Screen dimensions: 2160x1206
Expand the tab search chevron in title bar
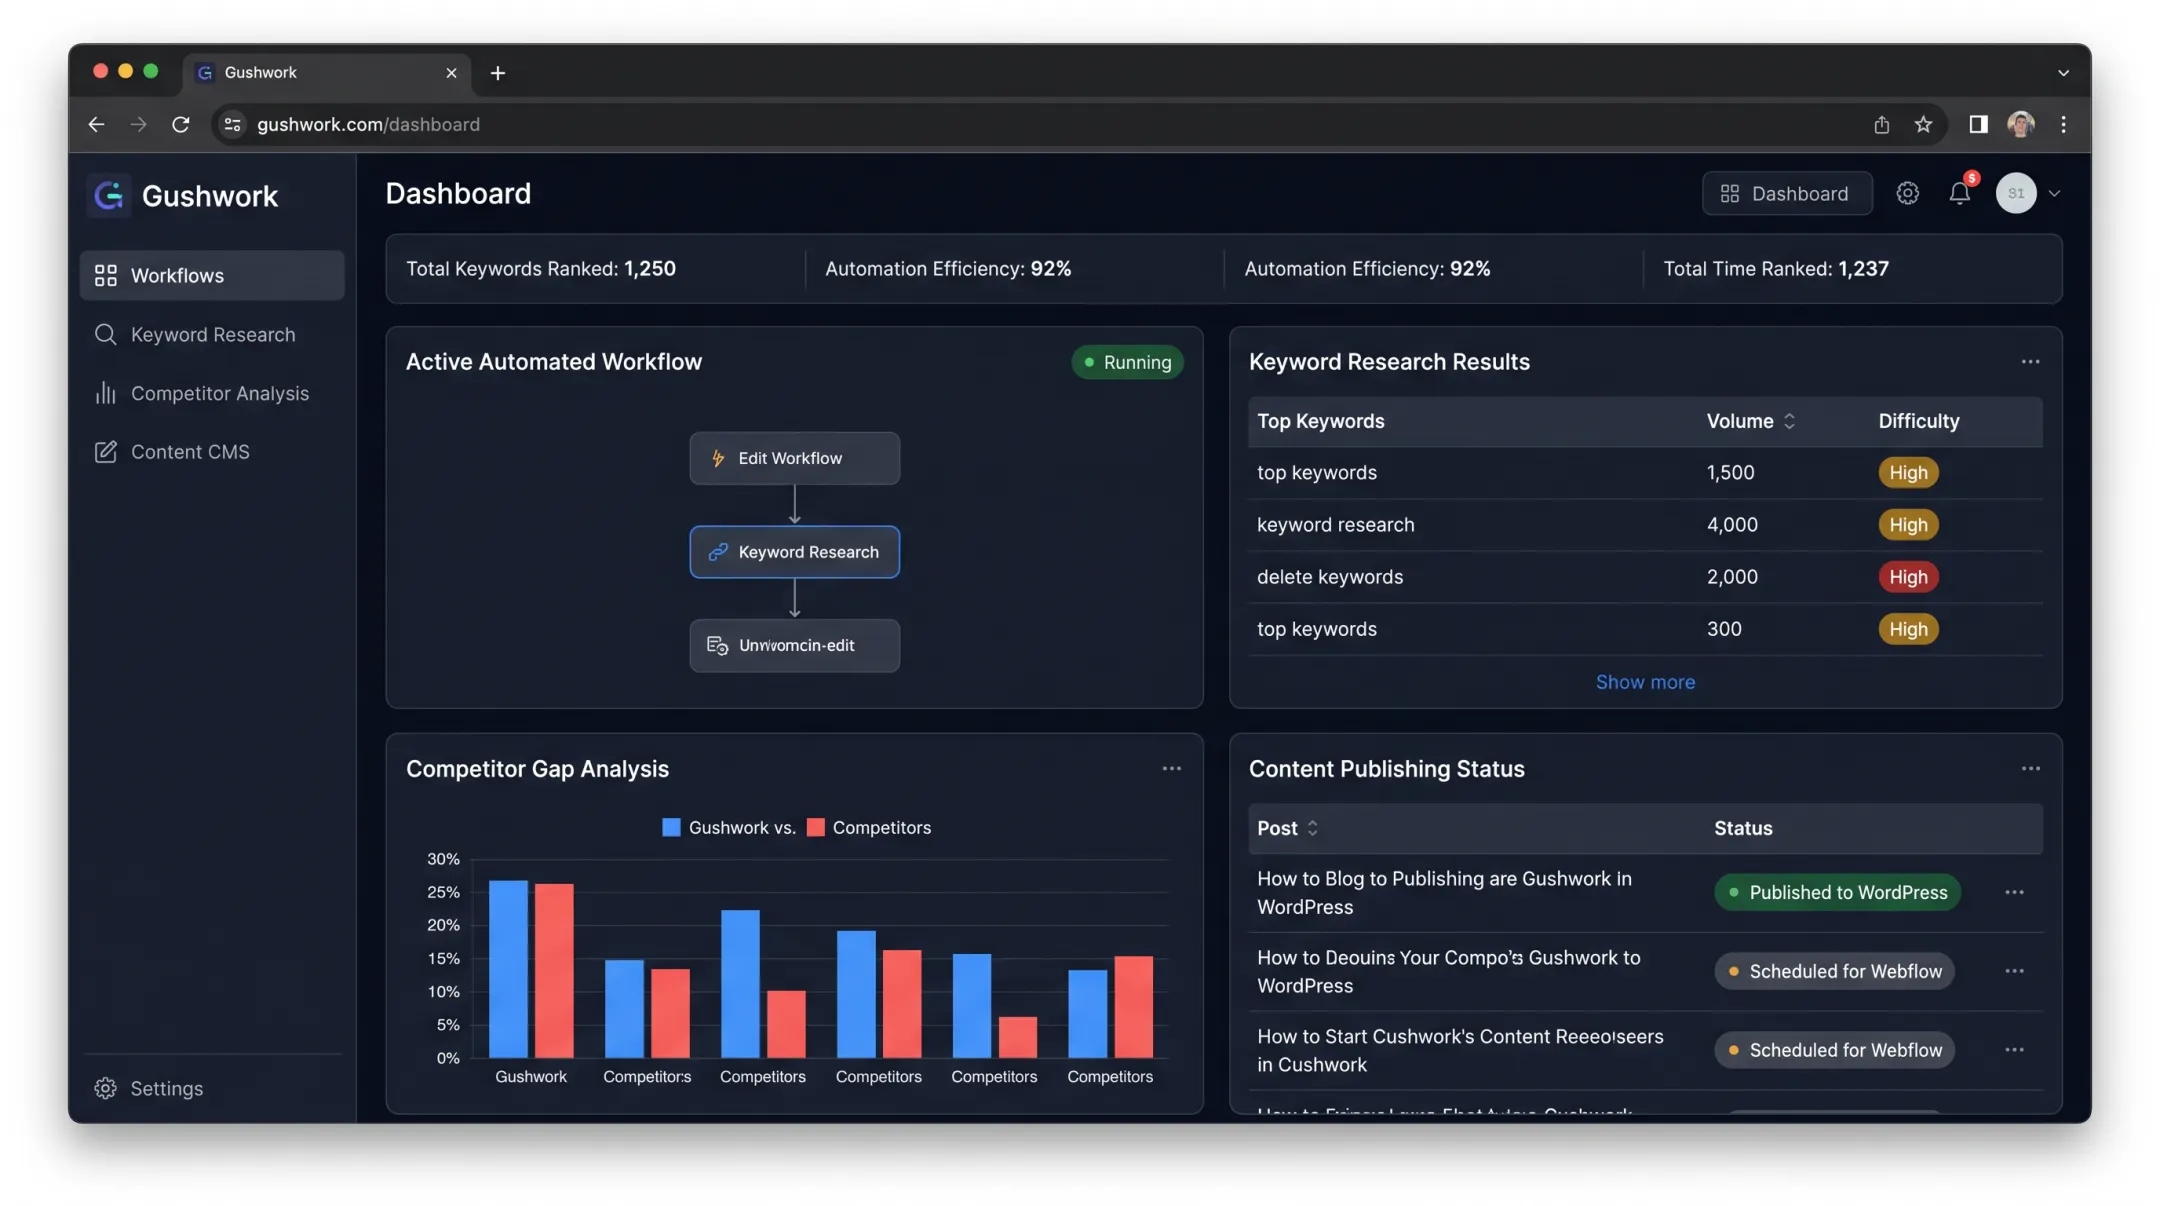click(x=2063, y=73)
